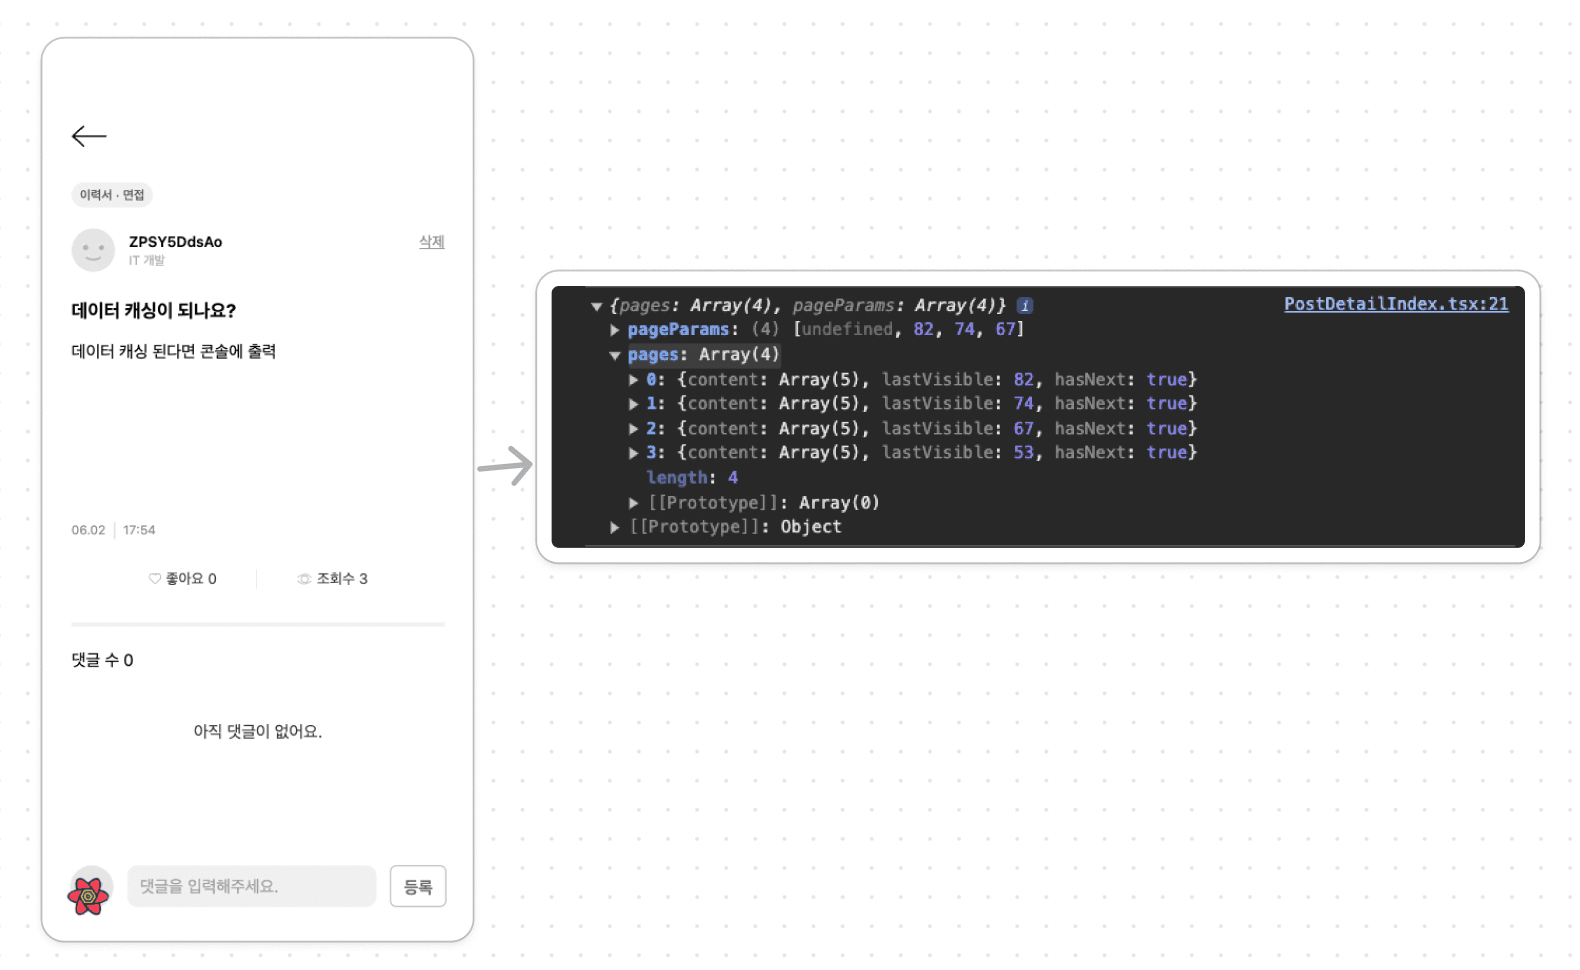Expand pages item 1 with lastVisible 74
This screenshot has height=970, width=1580.
[x=633, y=404]
